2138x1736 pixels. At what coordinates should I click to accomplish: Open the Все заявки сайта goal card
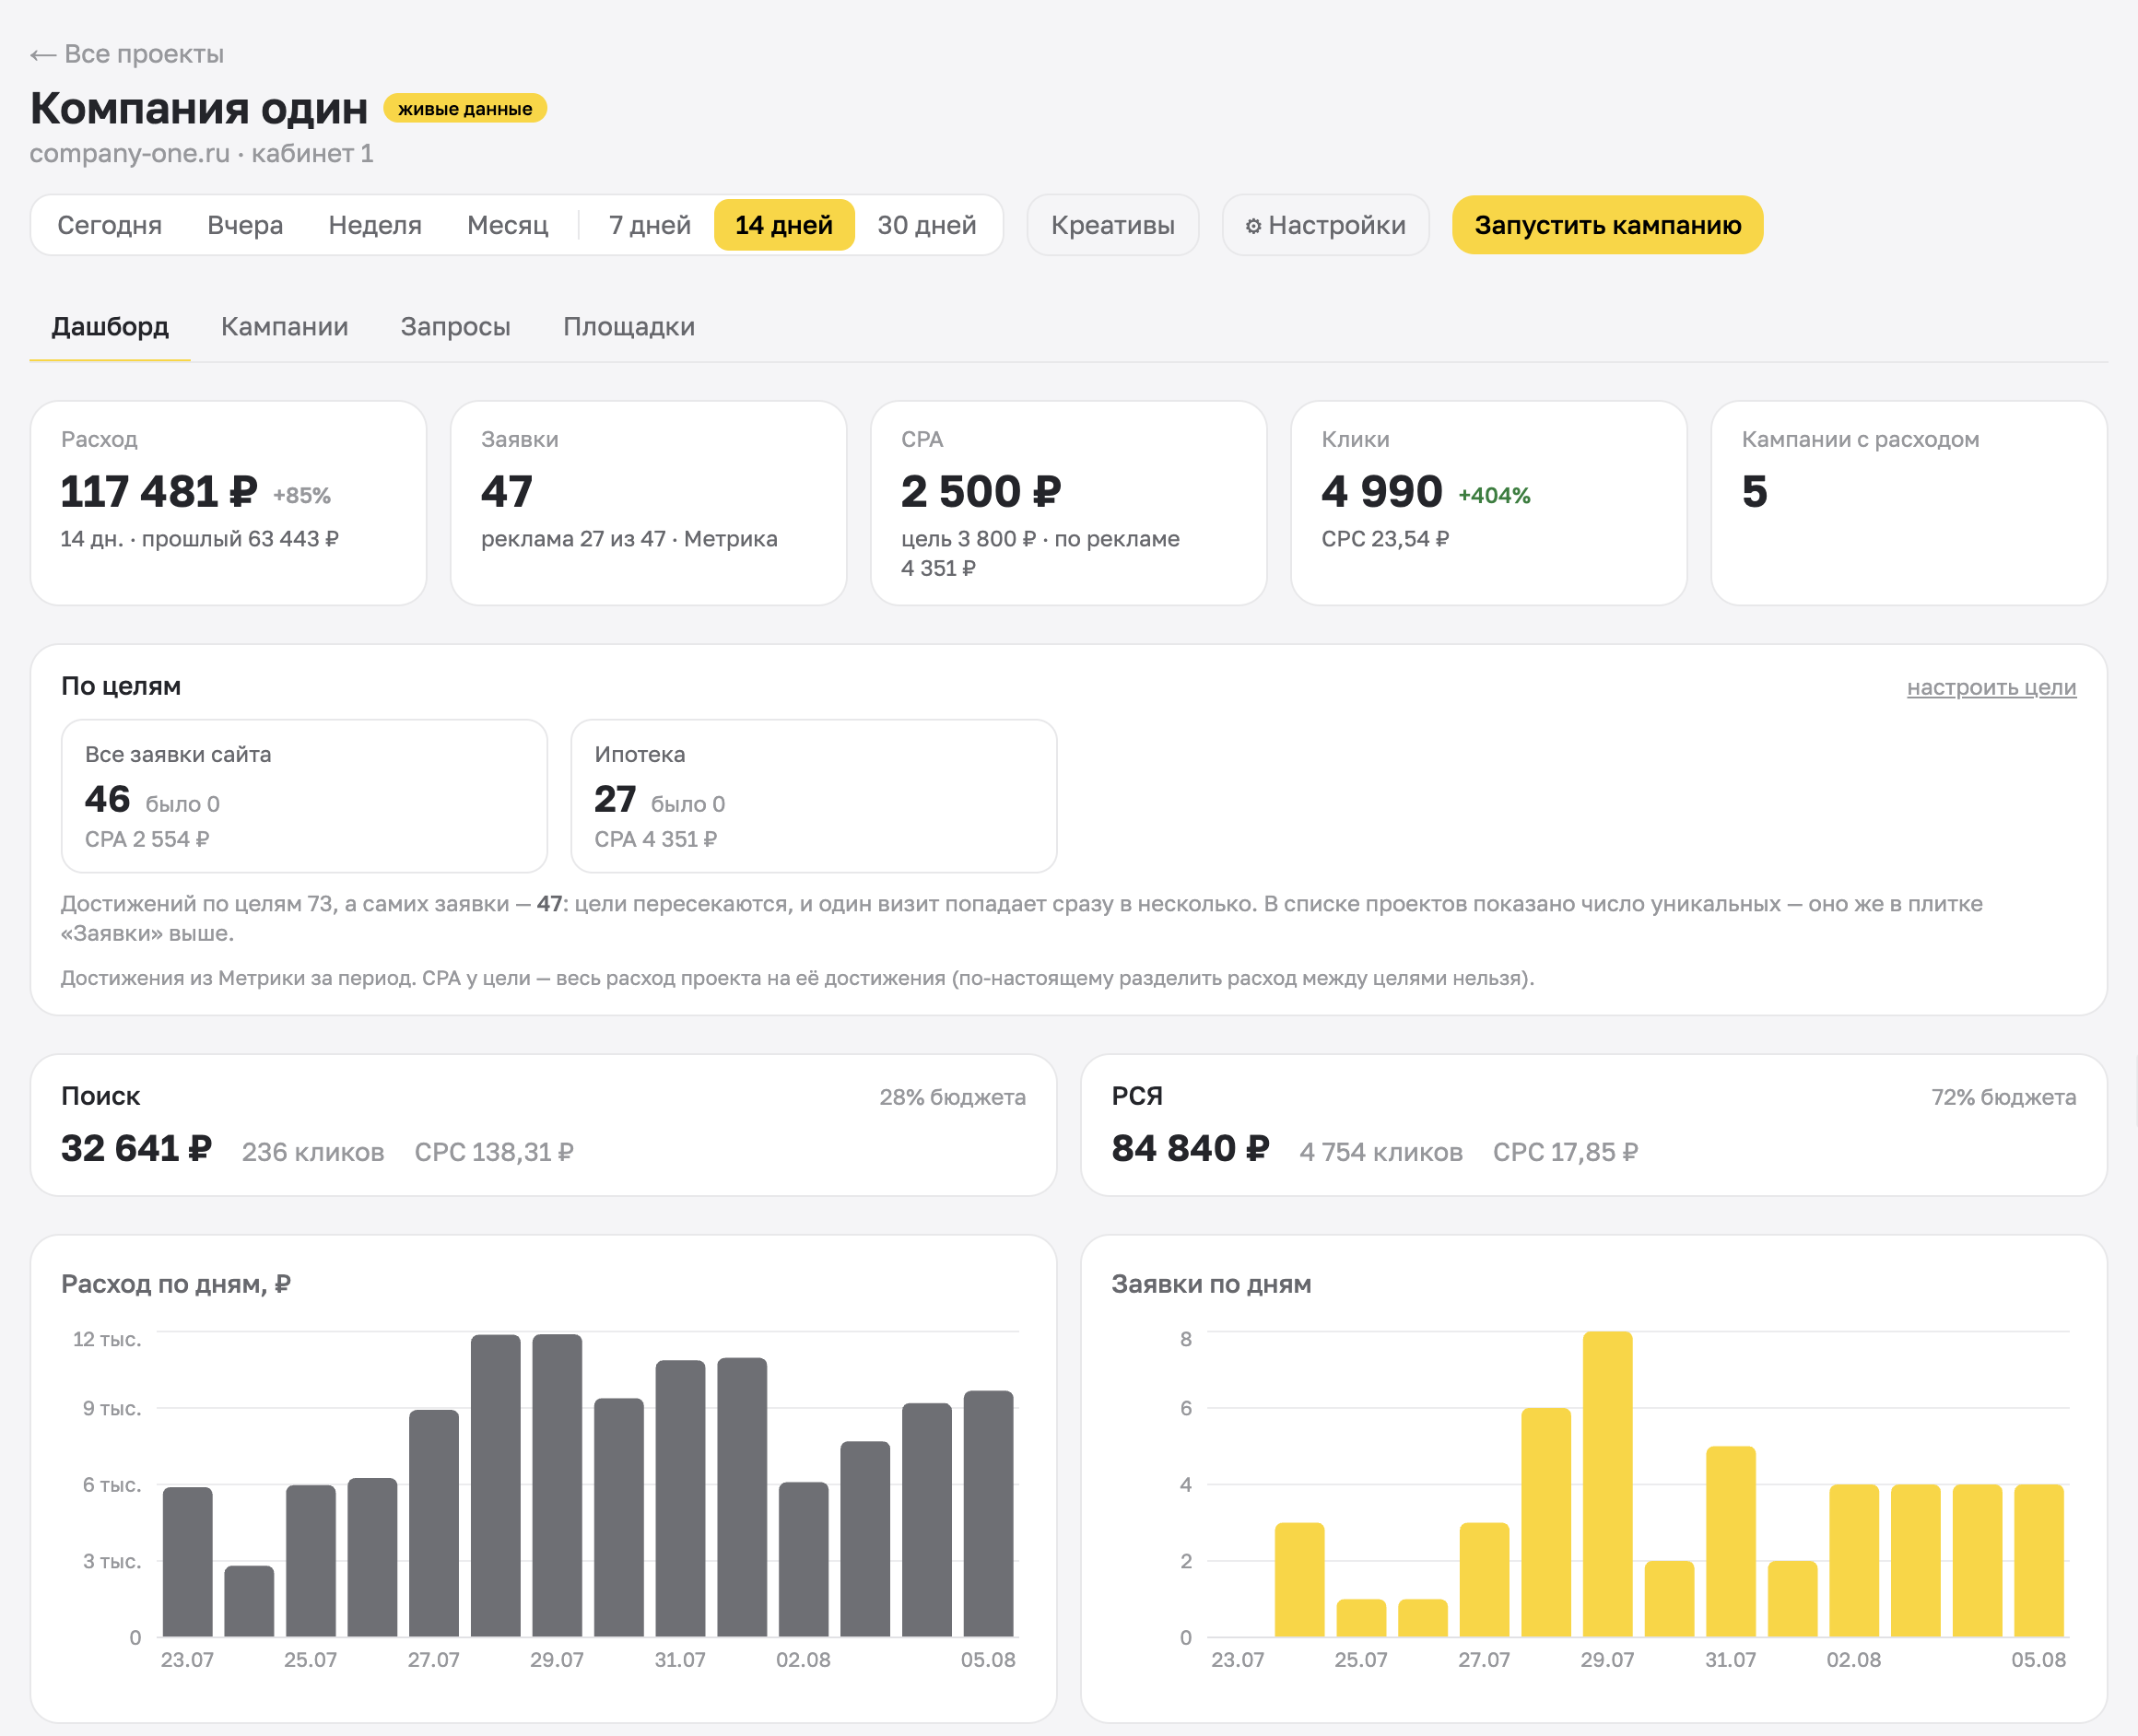304,796
